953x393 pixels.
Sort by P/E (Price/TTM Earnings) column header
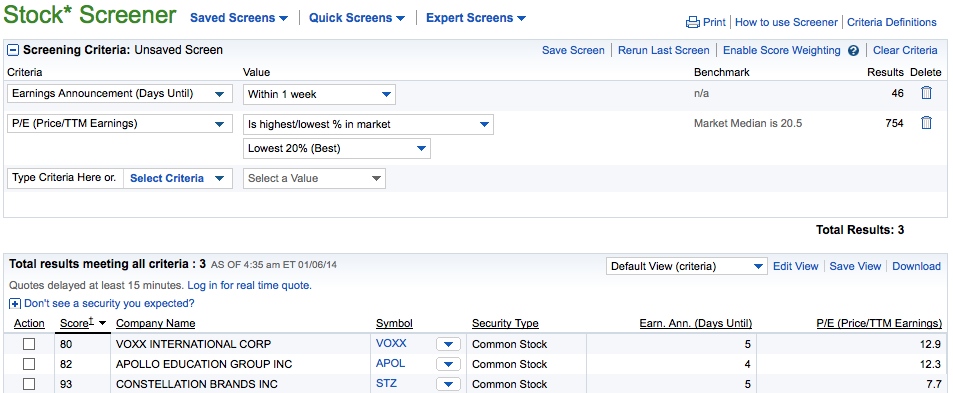[x=879, y=323]
